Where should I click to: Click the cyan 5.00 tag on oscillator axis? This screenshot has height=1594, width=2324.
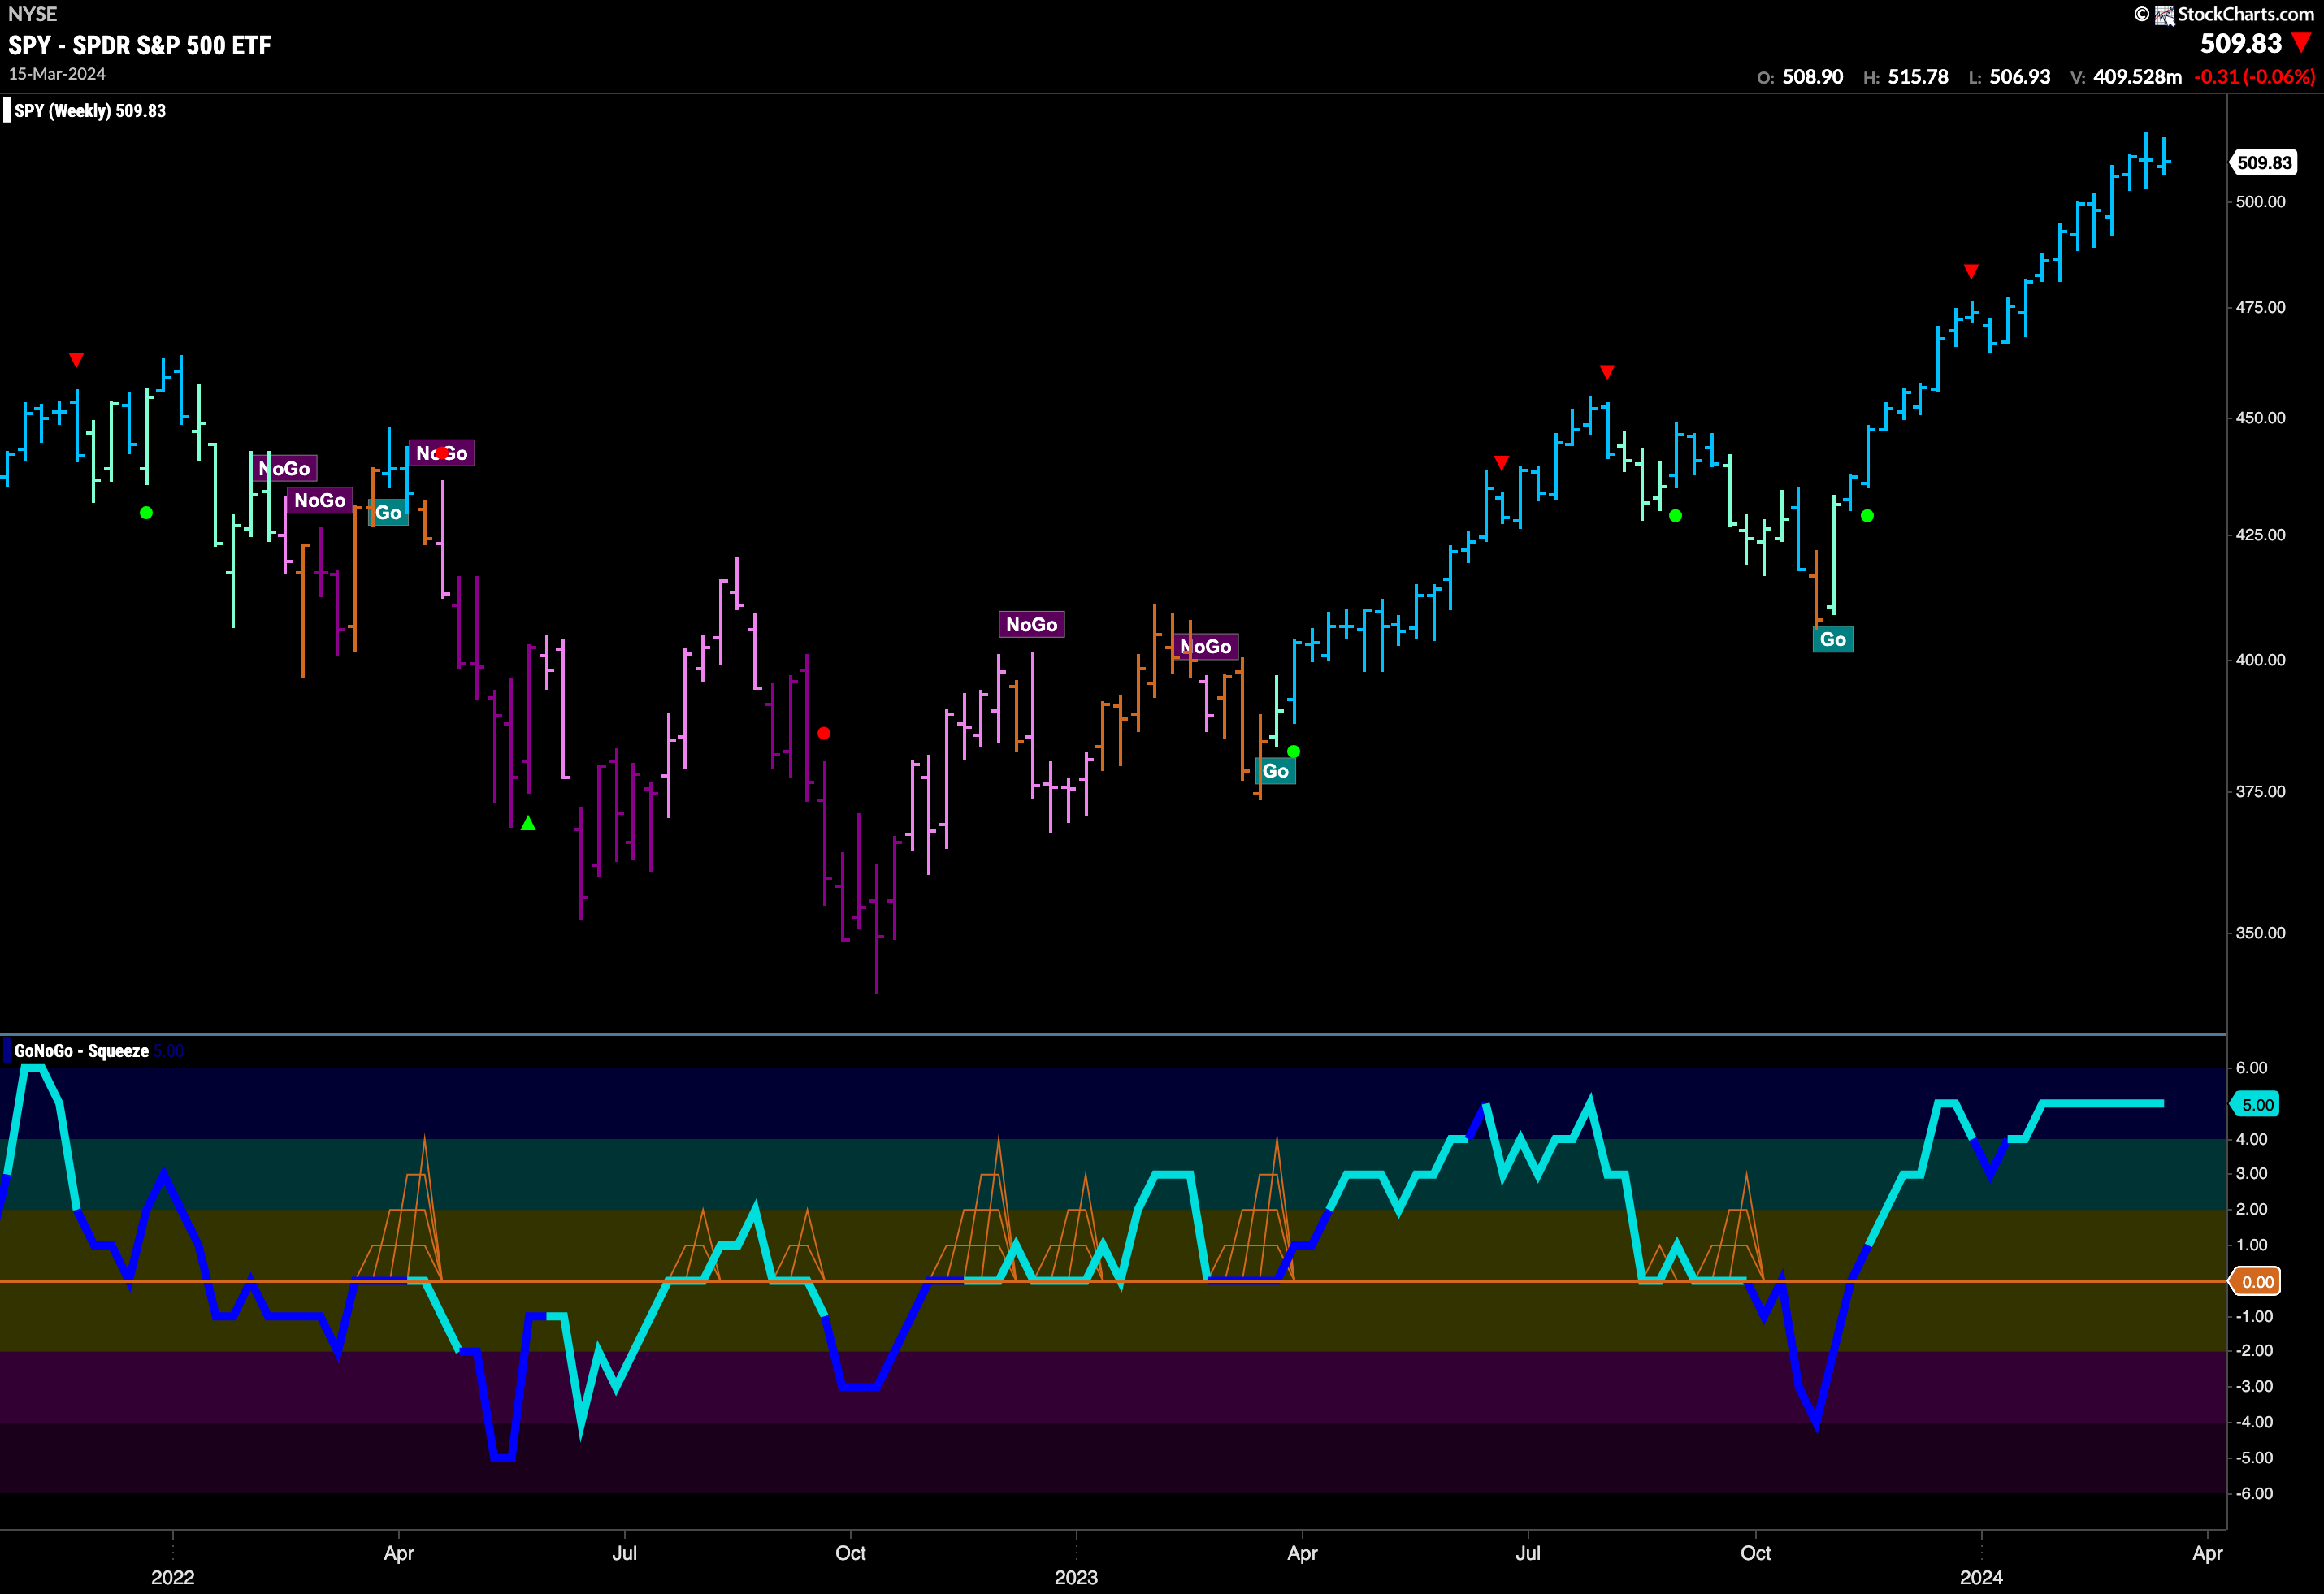click(2256, 1105)
